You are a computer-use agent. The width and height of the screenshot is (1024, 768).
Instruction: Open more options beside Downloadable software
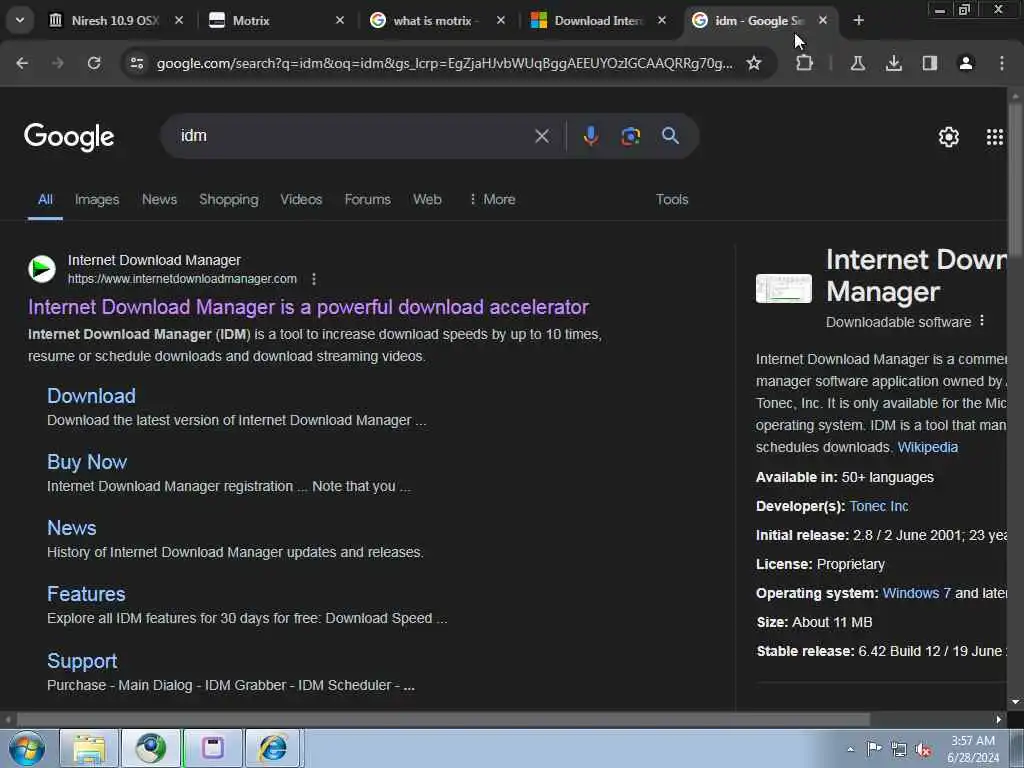click(982, 321)
